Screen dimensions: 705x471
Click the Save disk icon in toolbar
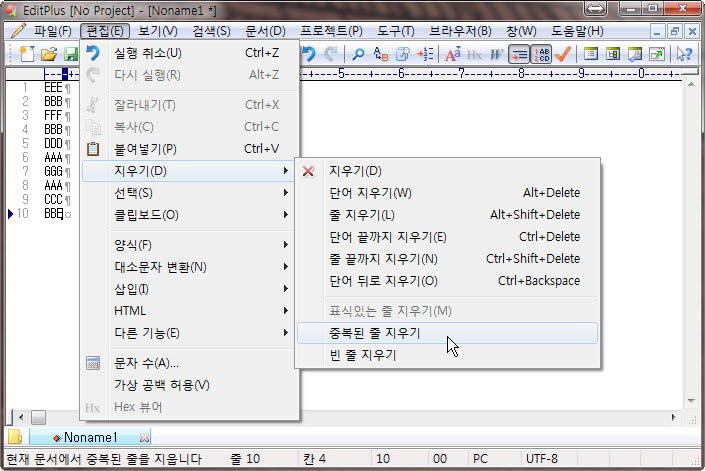71,54
